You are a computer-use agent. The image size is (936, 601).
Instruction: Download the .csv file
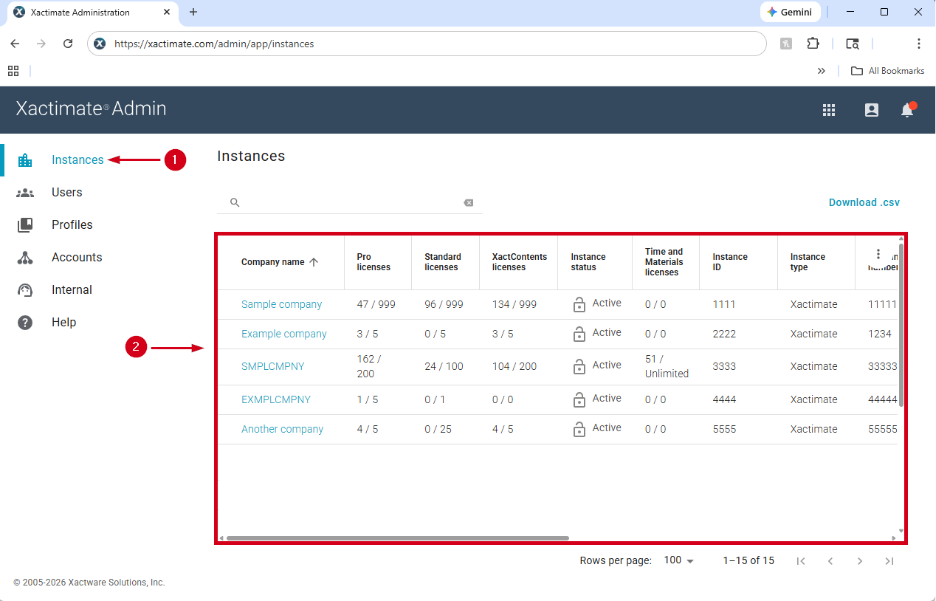click(x=864, y=202)
